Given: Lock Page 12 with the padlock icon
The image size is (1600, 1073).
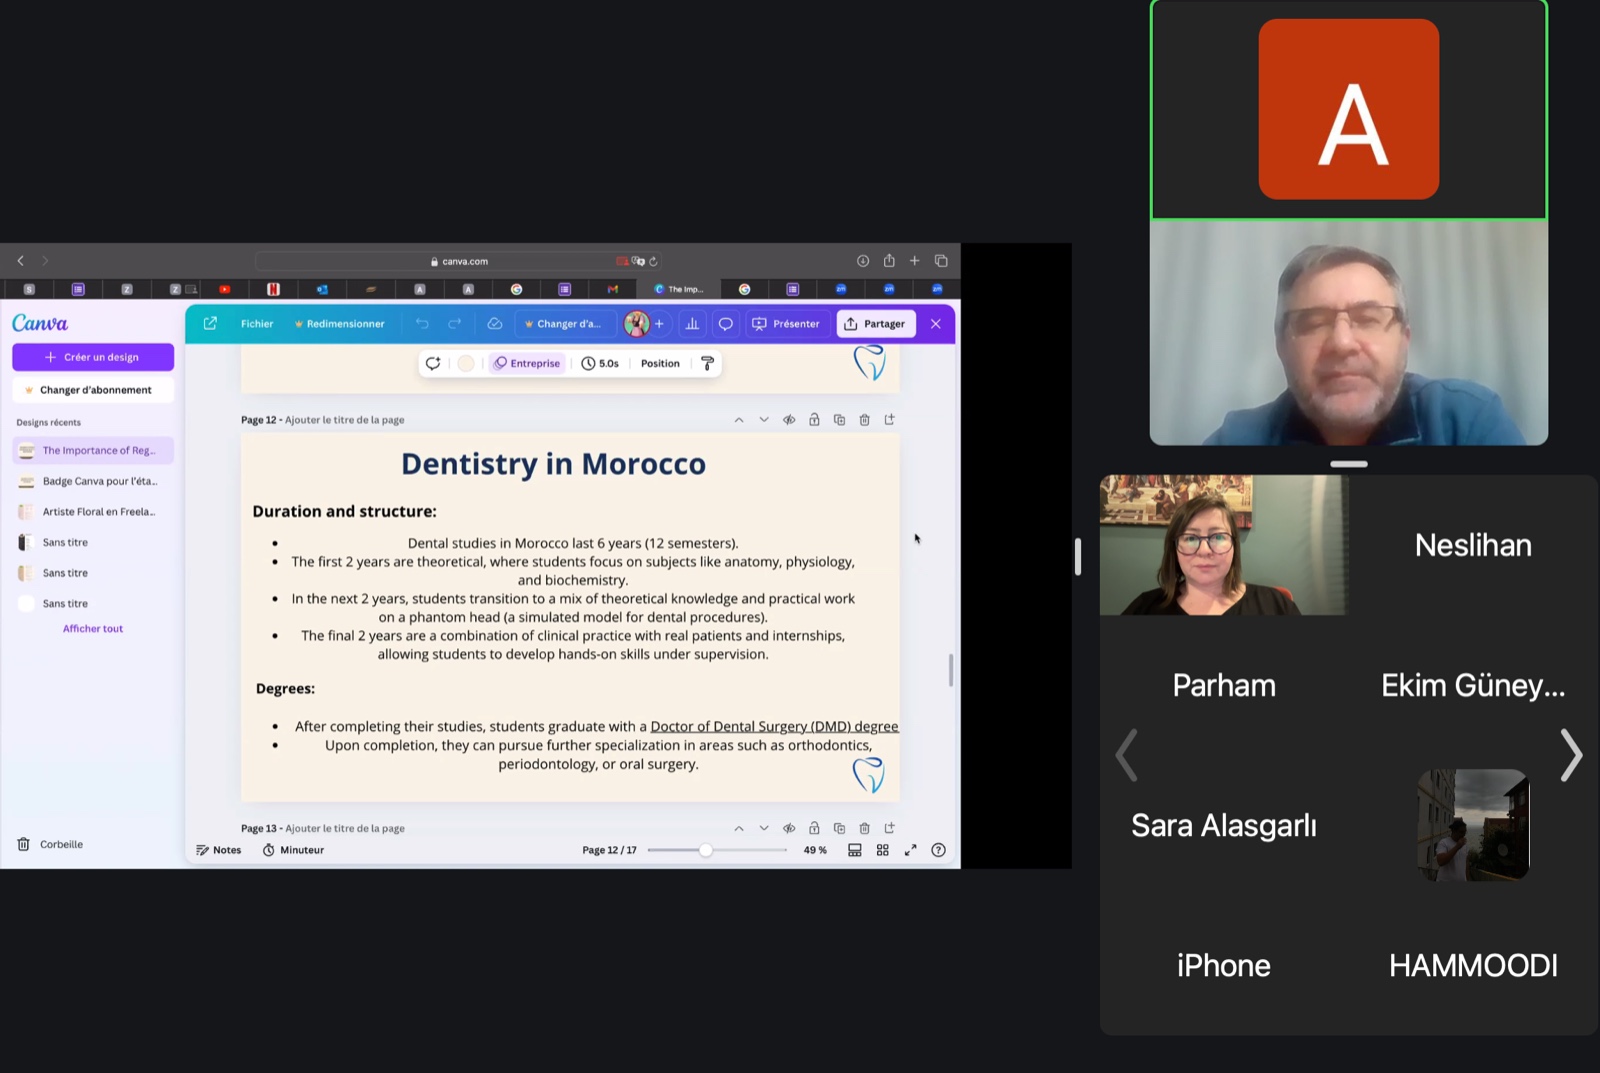Looking at the screenshot, I should 814,420.
